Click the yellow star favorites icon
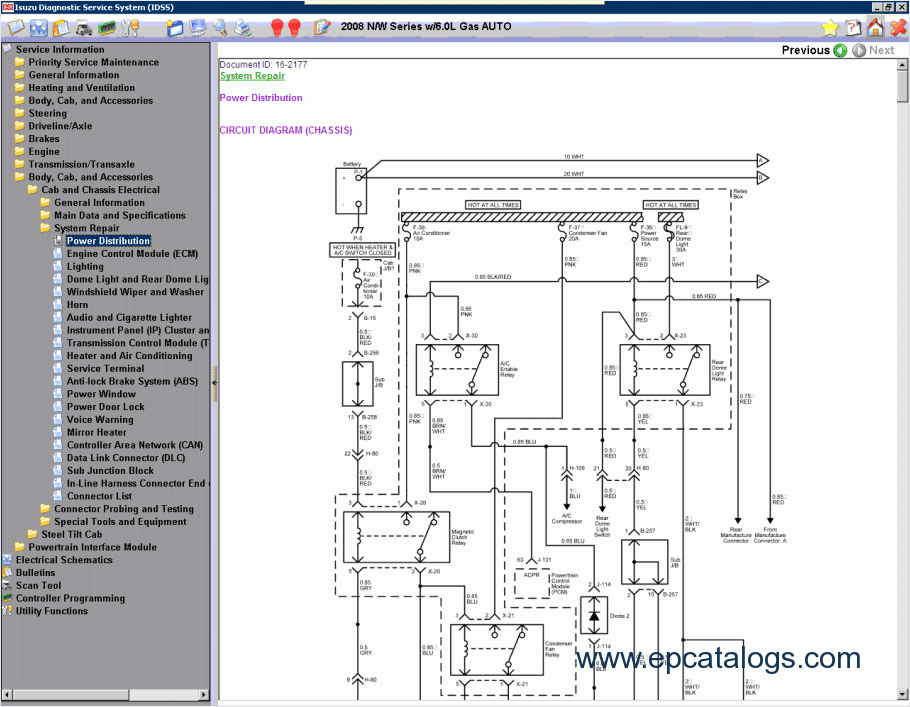 click(830, 28)
